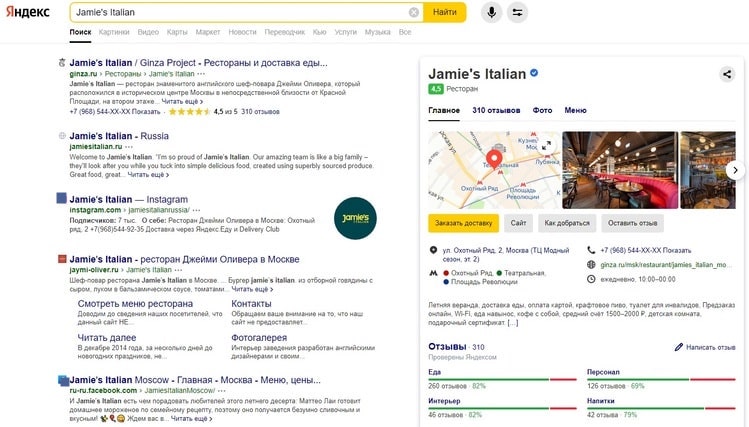Click the verified blue checkmark badge
Image resolution: width=749 pixels, height=427 pixels.
[x=534, y=73]
